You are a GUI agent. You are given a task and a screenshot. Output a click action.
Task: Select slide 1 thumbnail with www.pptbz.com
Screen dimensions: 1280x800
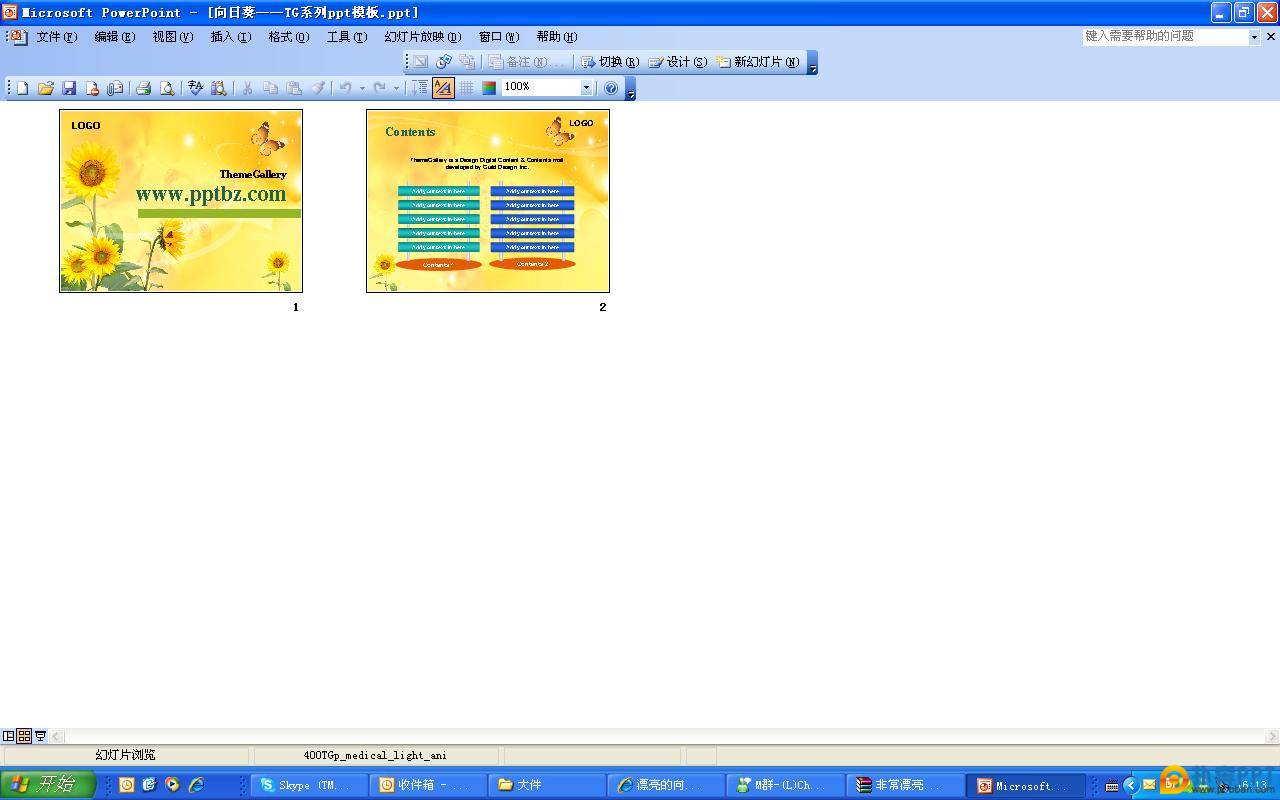point(181,201)
